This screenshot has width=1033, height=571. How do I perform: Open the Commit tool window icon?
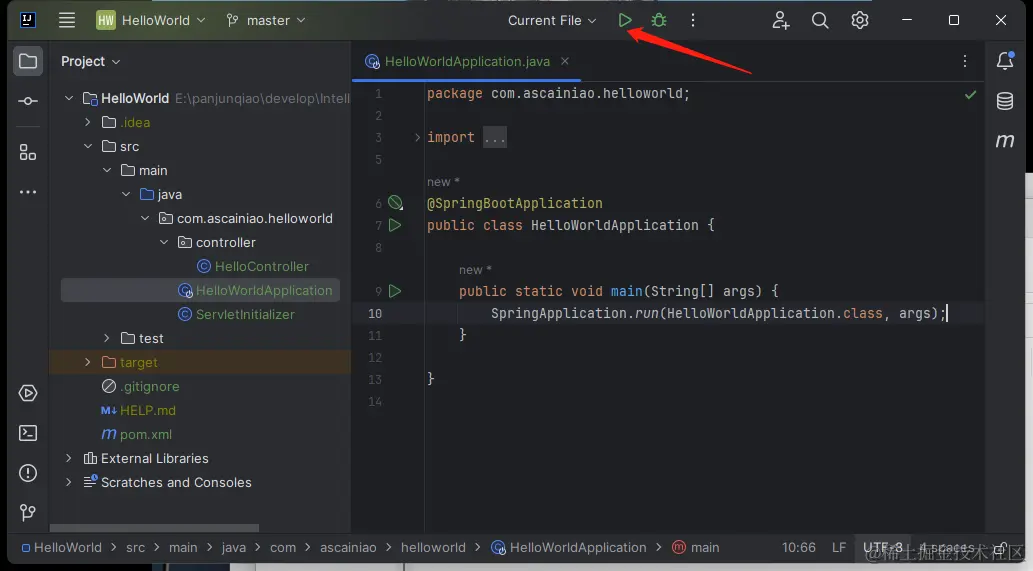(x=28, y=101)
